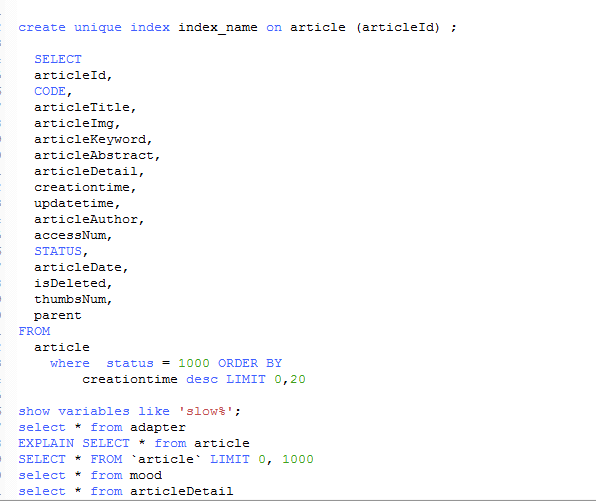Click the 'select * from articleDetail' line
Screen dimensions: 596x501
[x=126, y=491]
